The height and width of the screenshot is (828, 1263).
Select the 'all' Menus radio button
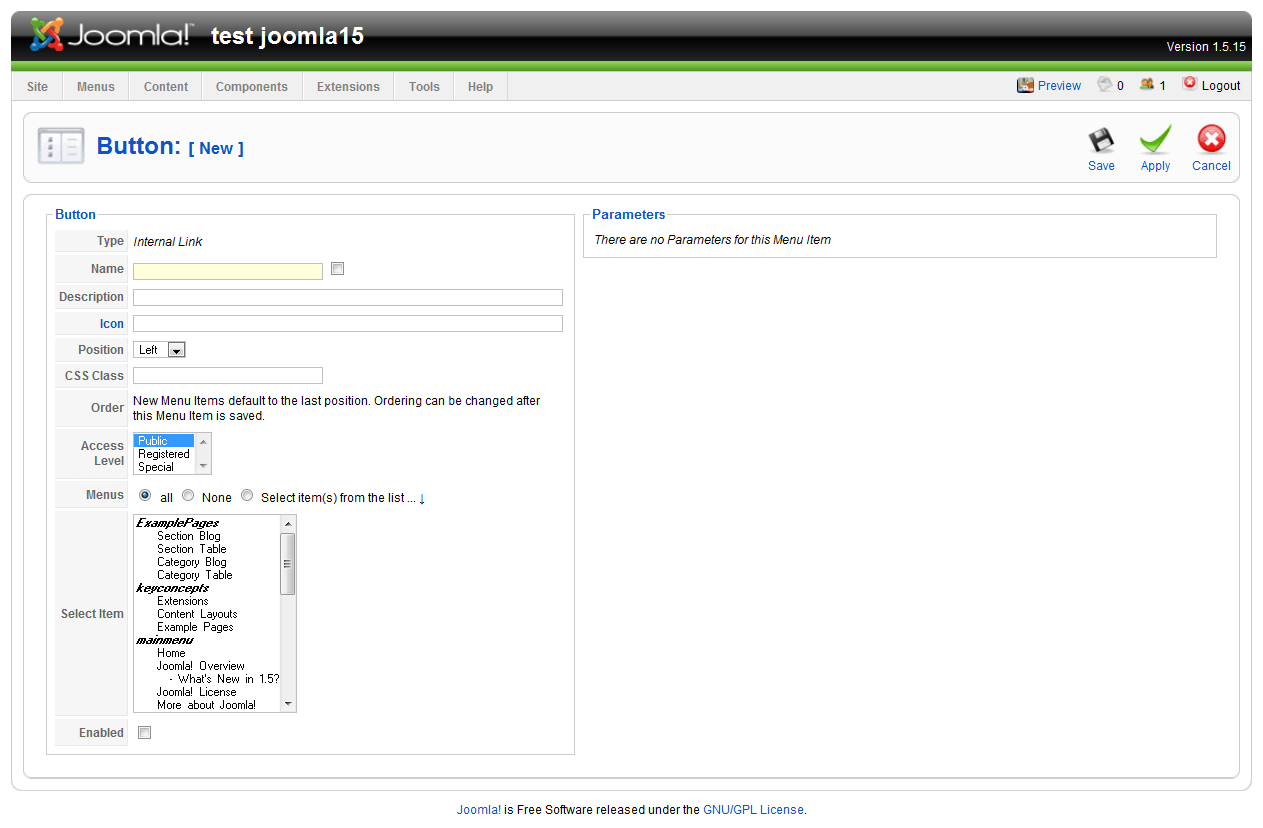point(145,495)
